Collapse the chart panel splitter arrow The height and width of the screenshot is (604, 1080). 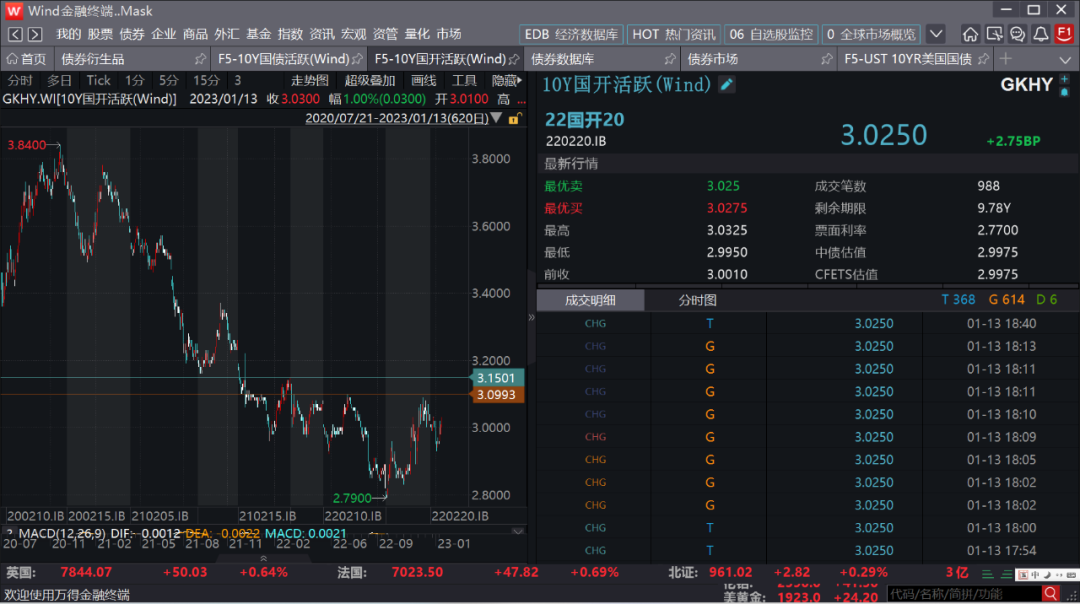click(531, 317)
